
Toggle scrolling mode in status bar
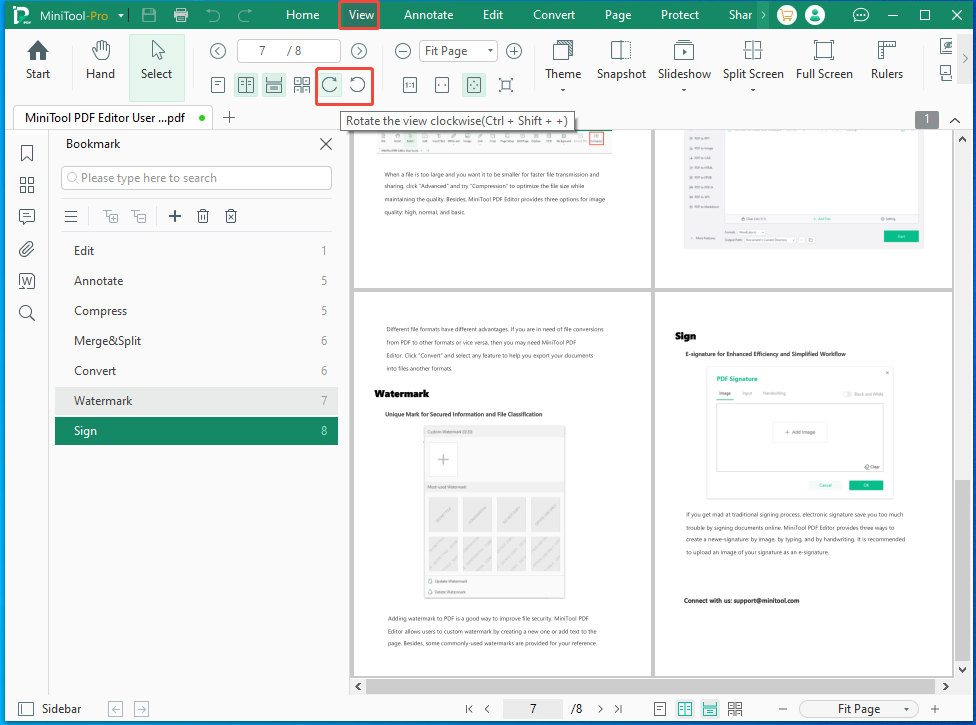[x=710, y=709]
